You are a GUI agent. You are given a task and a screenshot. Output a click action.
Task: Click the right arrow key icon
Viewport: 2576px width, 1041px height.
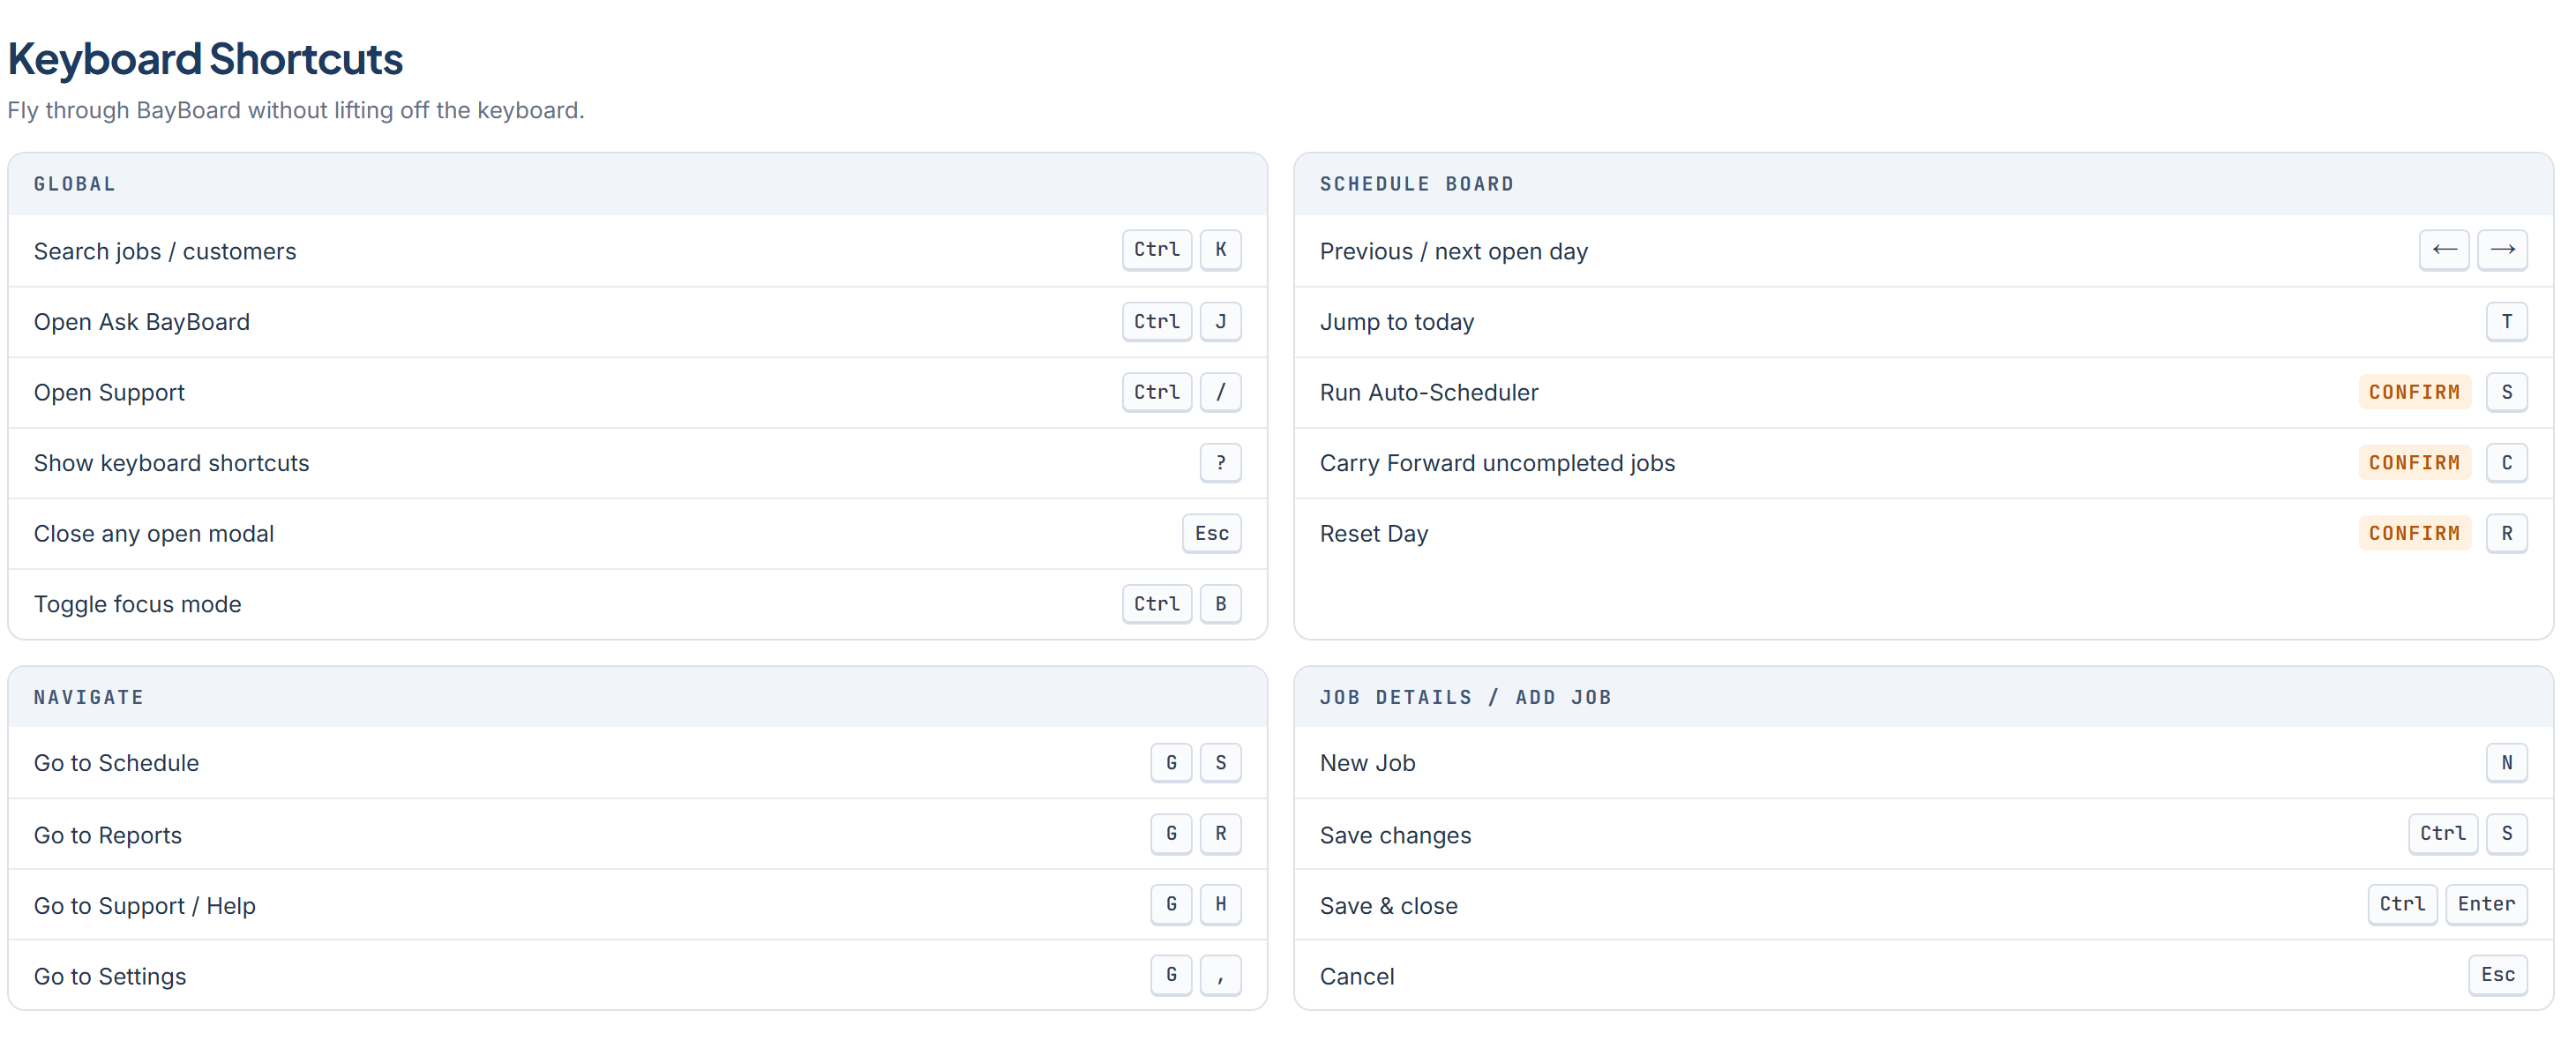coord(2502,250)
